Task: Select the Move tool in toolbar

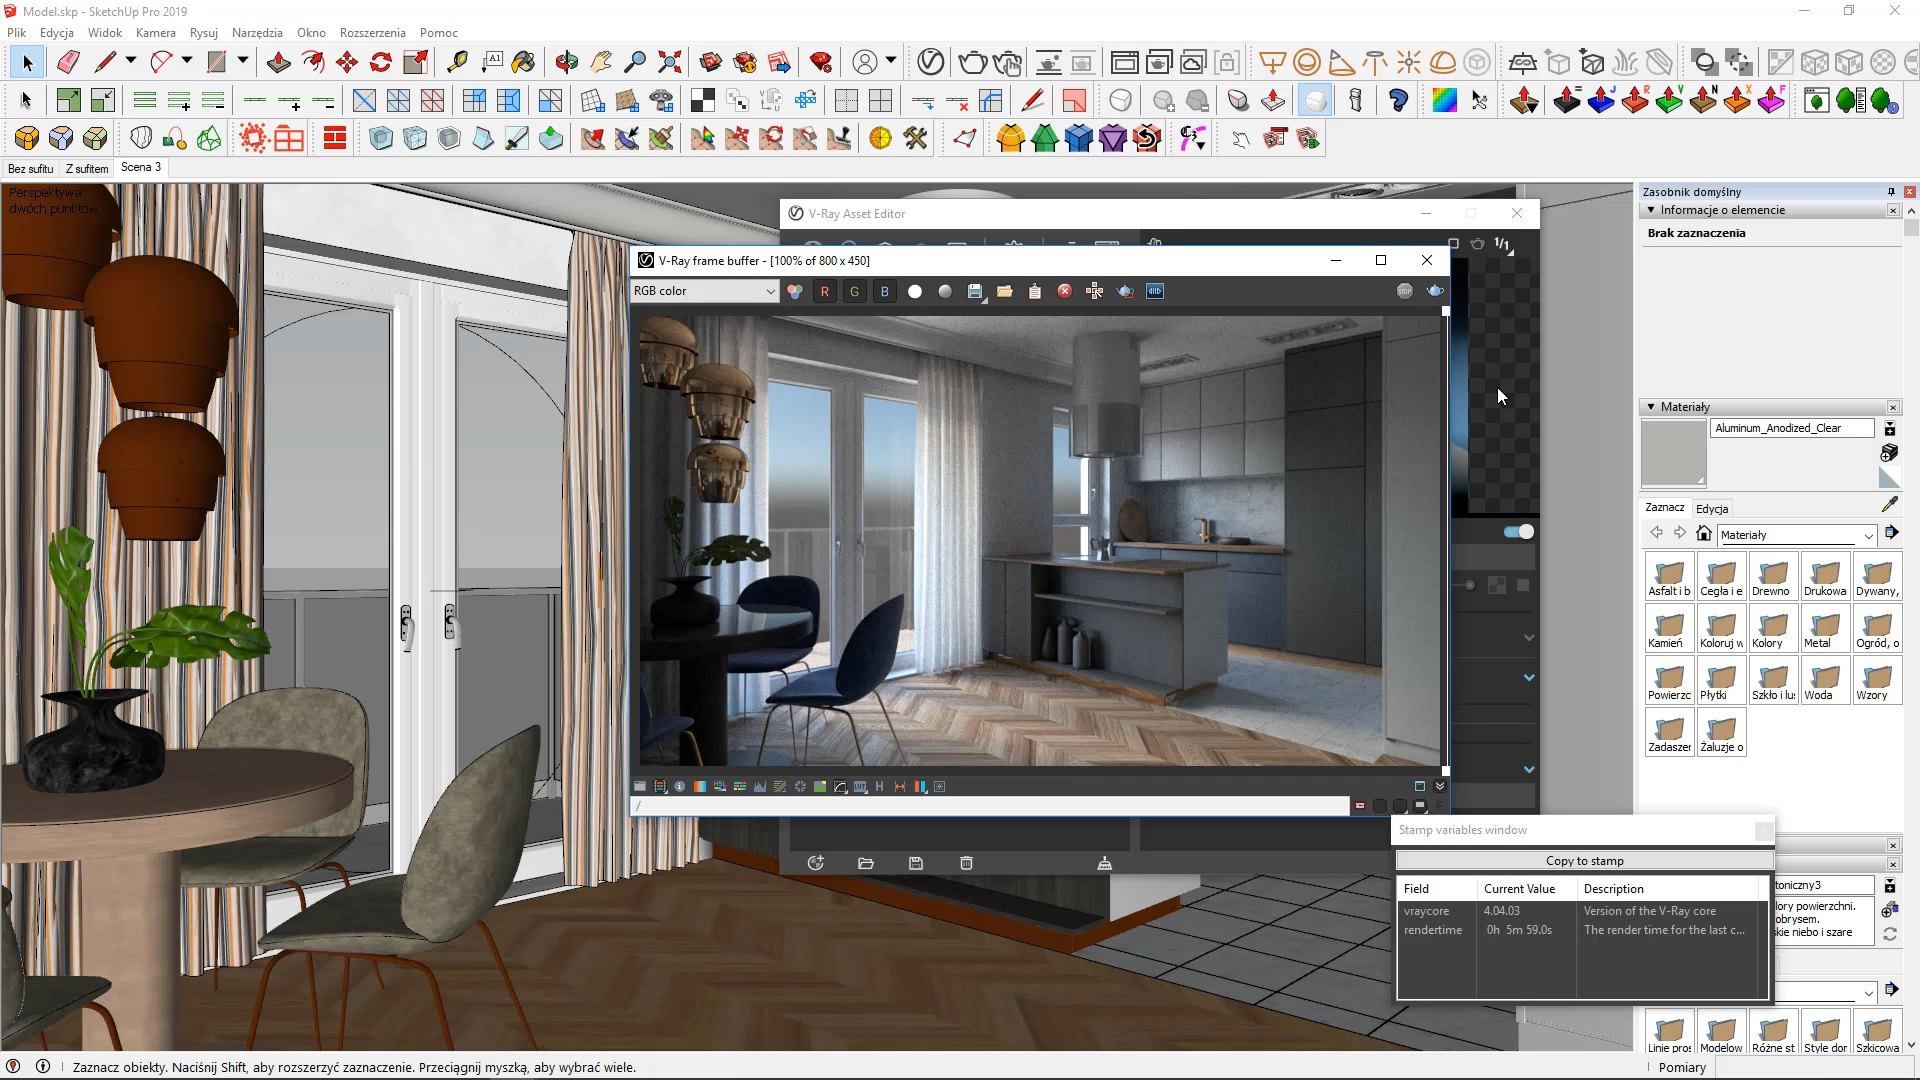Action: click(347, 62)
